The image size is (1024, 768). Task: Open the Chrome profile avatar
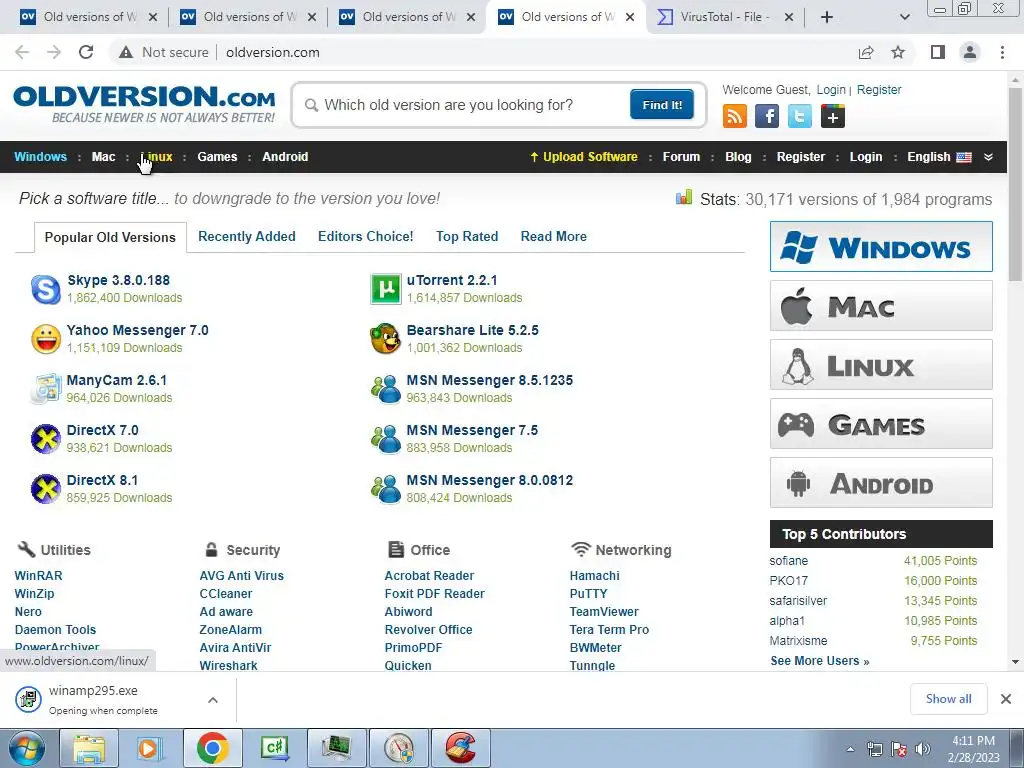[x=970, y=52]
